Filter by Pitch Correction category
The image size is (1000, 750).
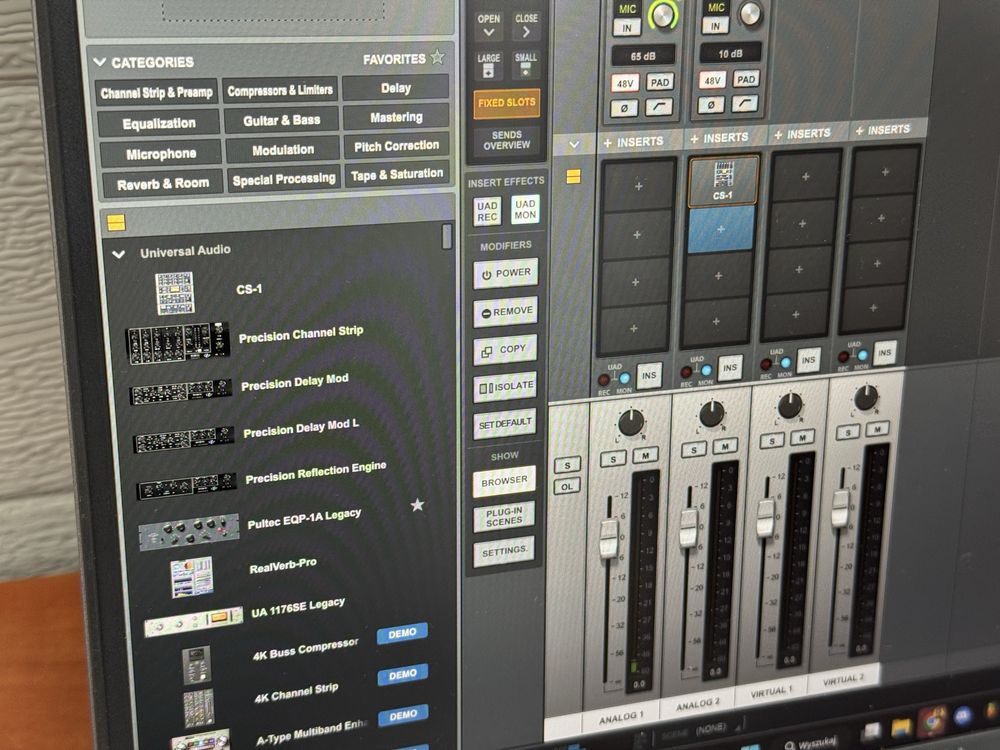click(x=396, y=146)
